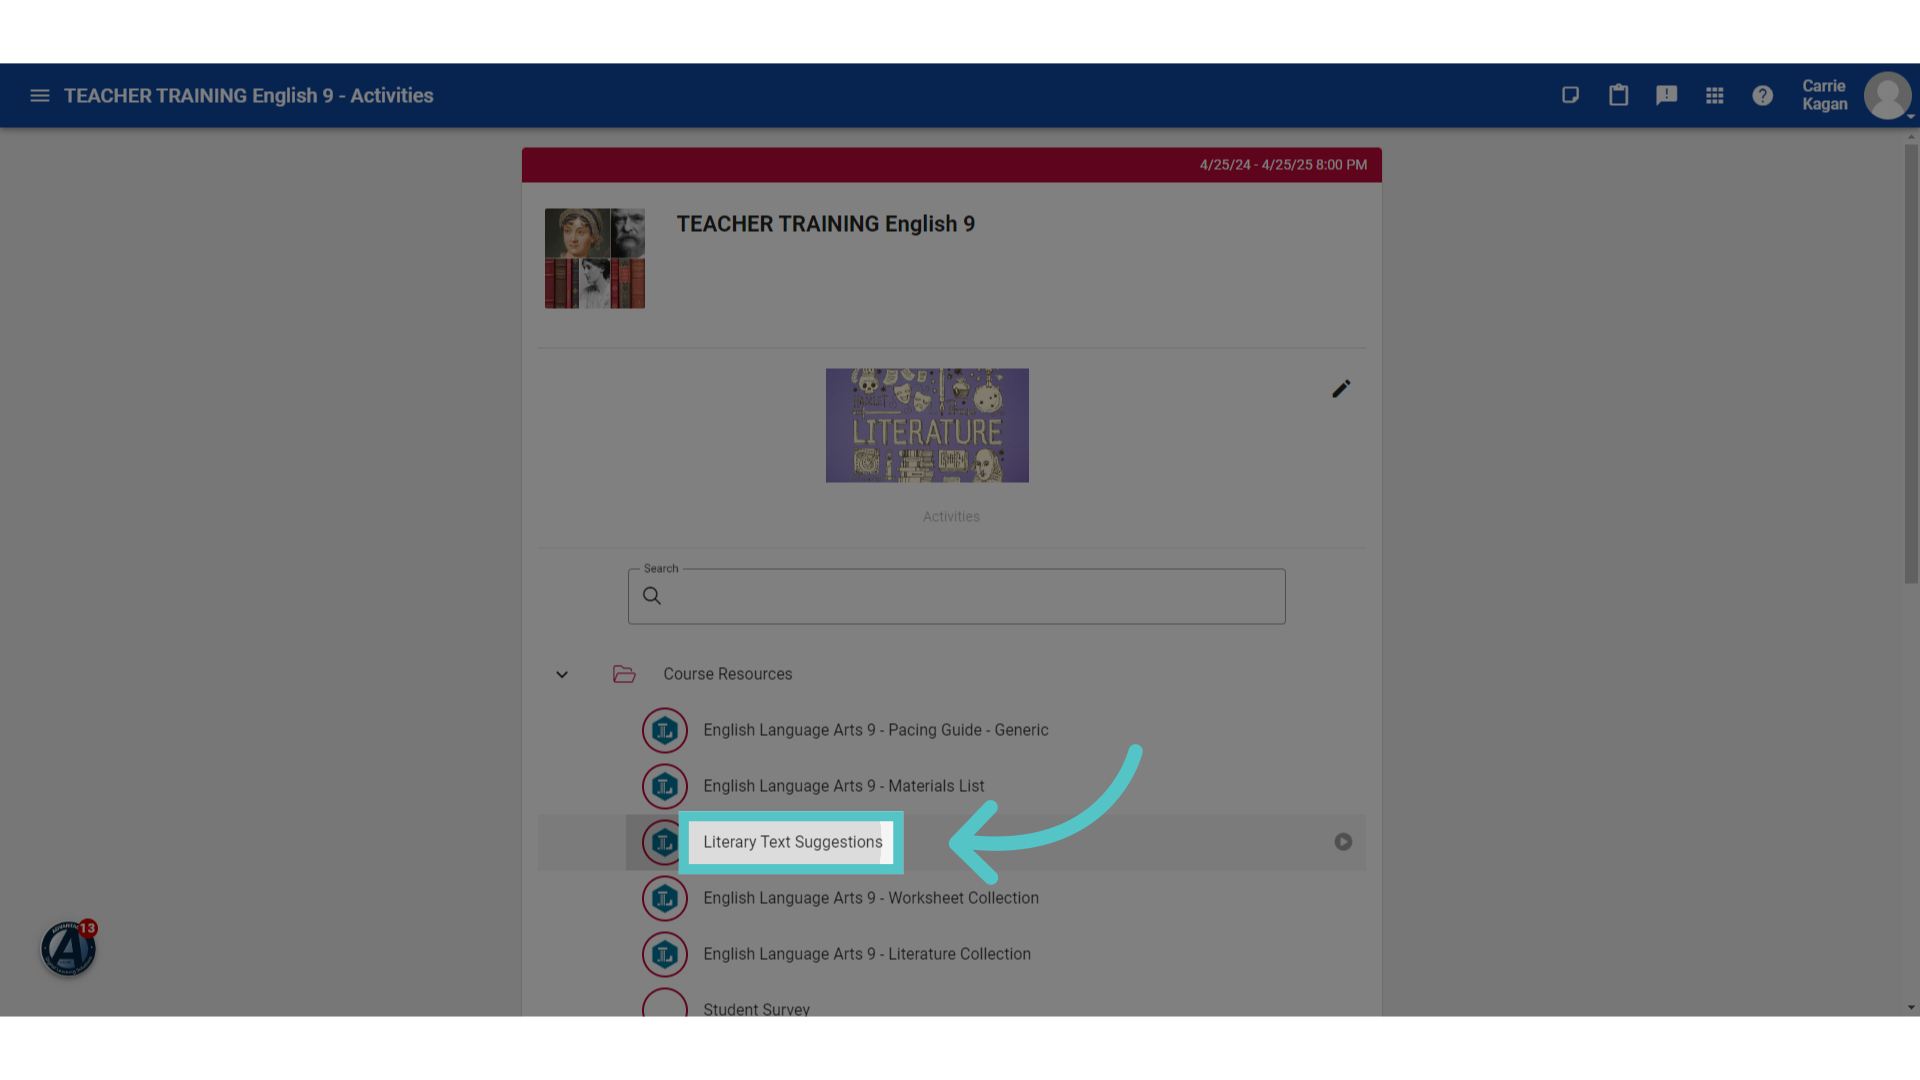Click the Pacing Guide activity icon

[x=665, y=731]
